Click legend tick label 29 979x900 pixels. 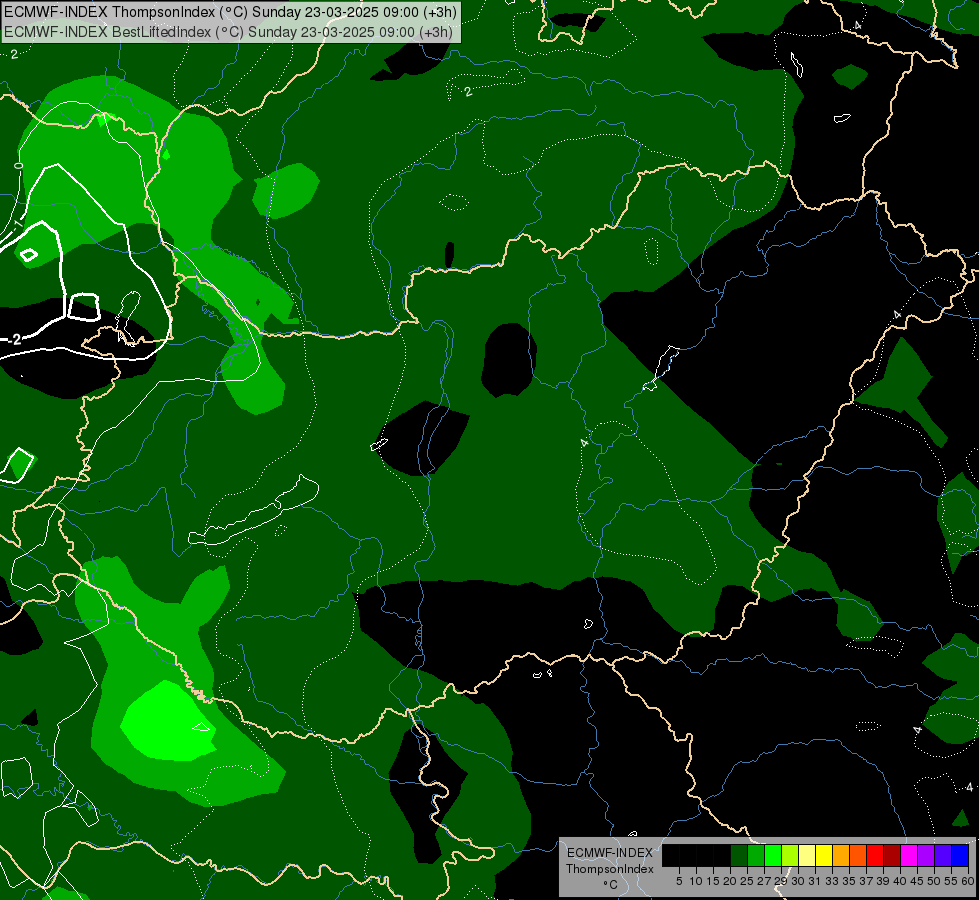click(x=781, y=881)
